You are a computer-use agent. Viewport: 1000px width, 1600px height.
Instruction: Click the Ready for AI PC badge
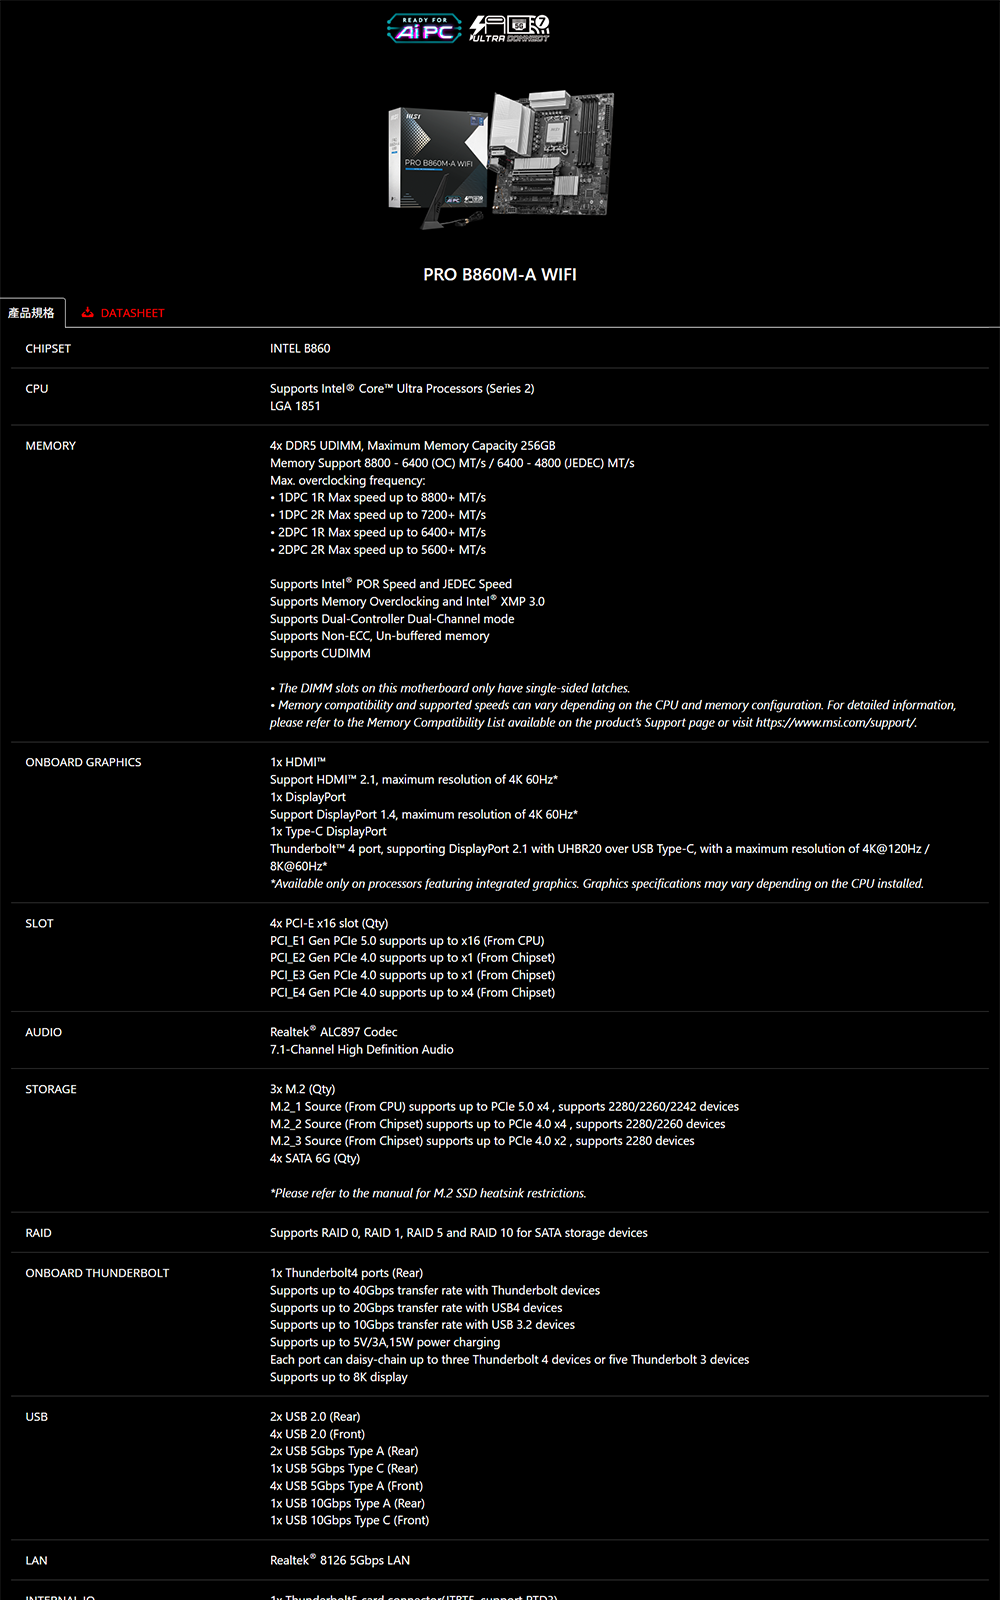pyautogui.click(x=424, y=28)
